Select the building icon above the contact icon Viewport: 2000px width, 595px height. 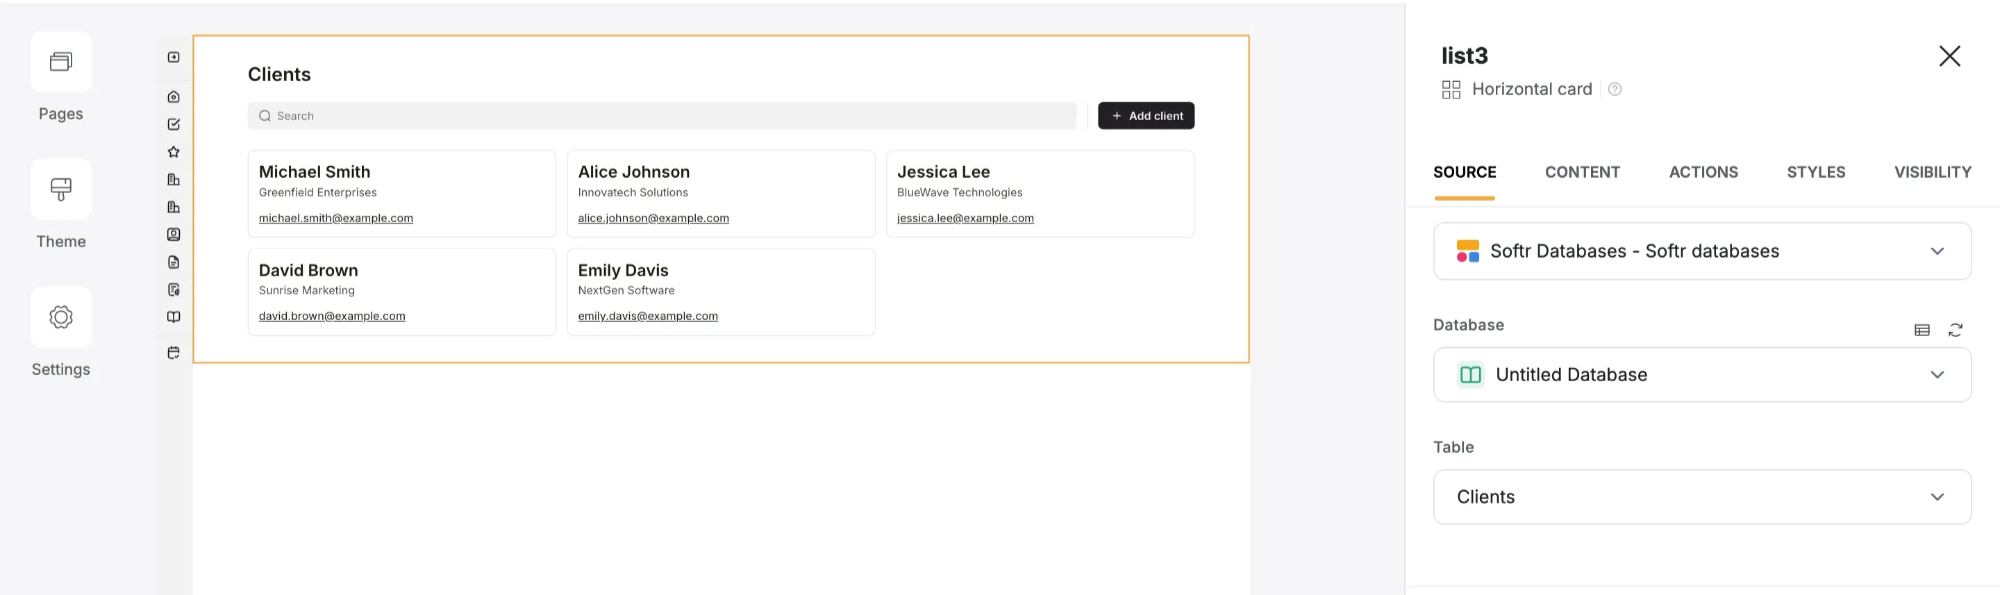173,207
